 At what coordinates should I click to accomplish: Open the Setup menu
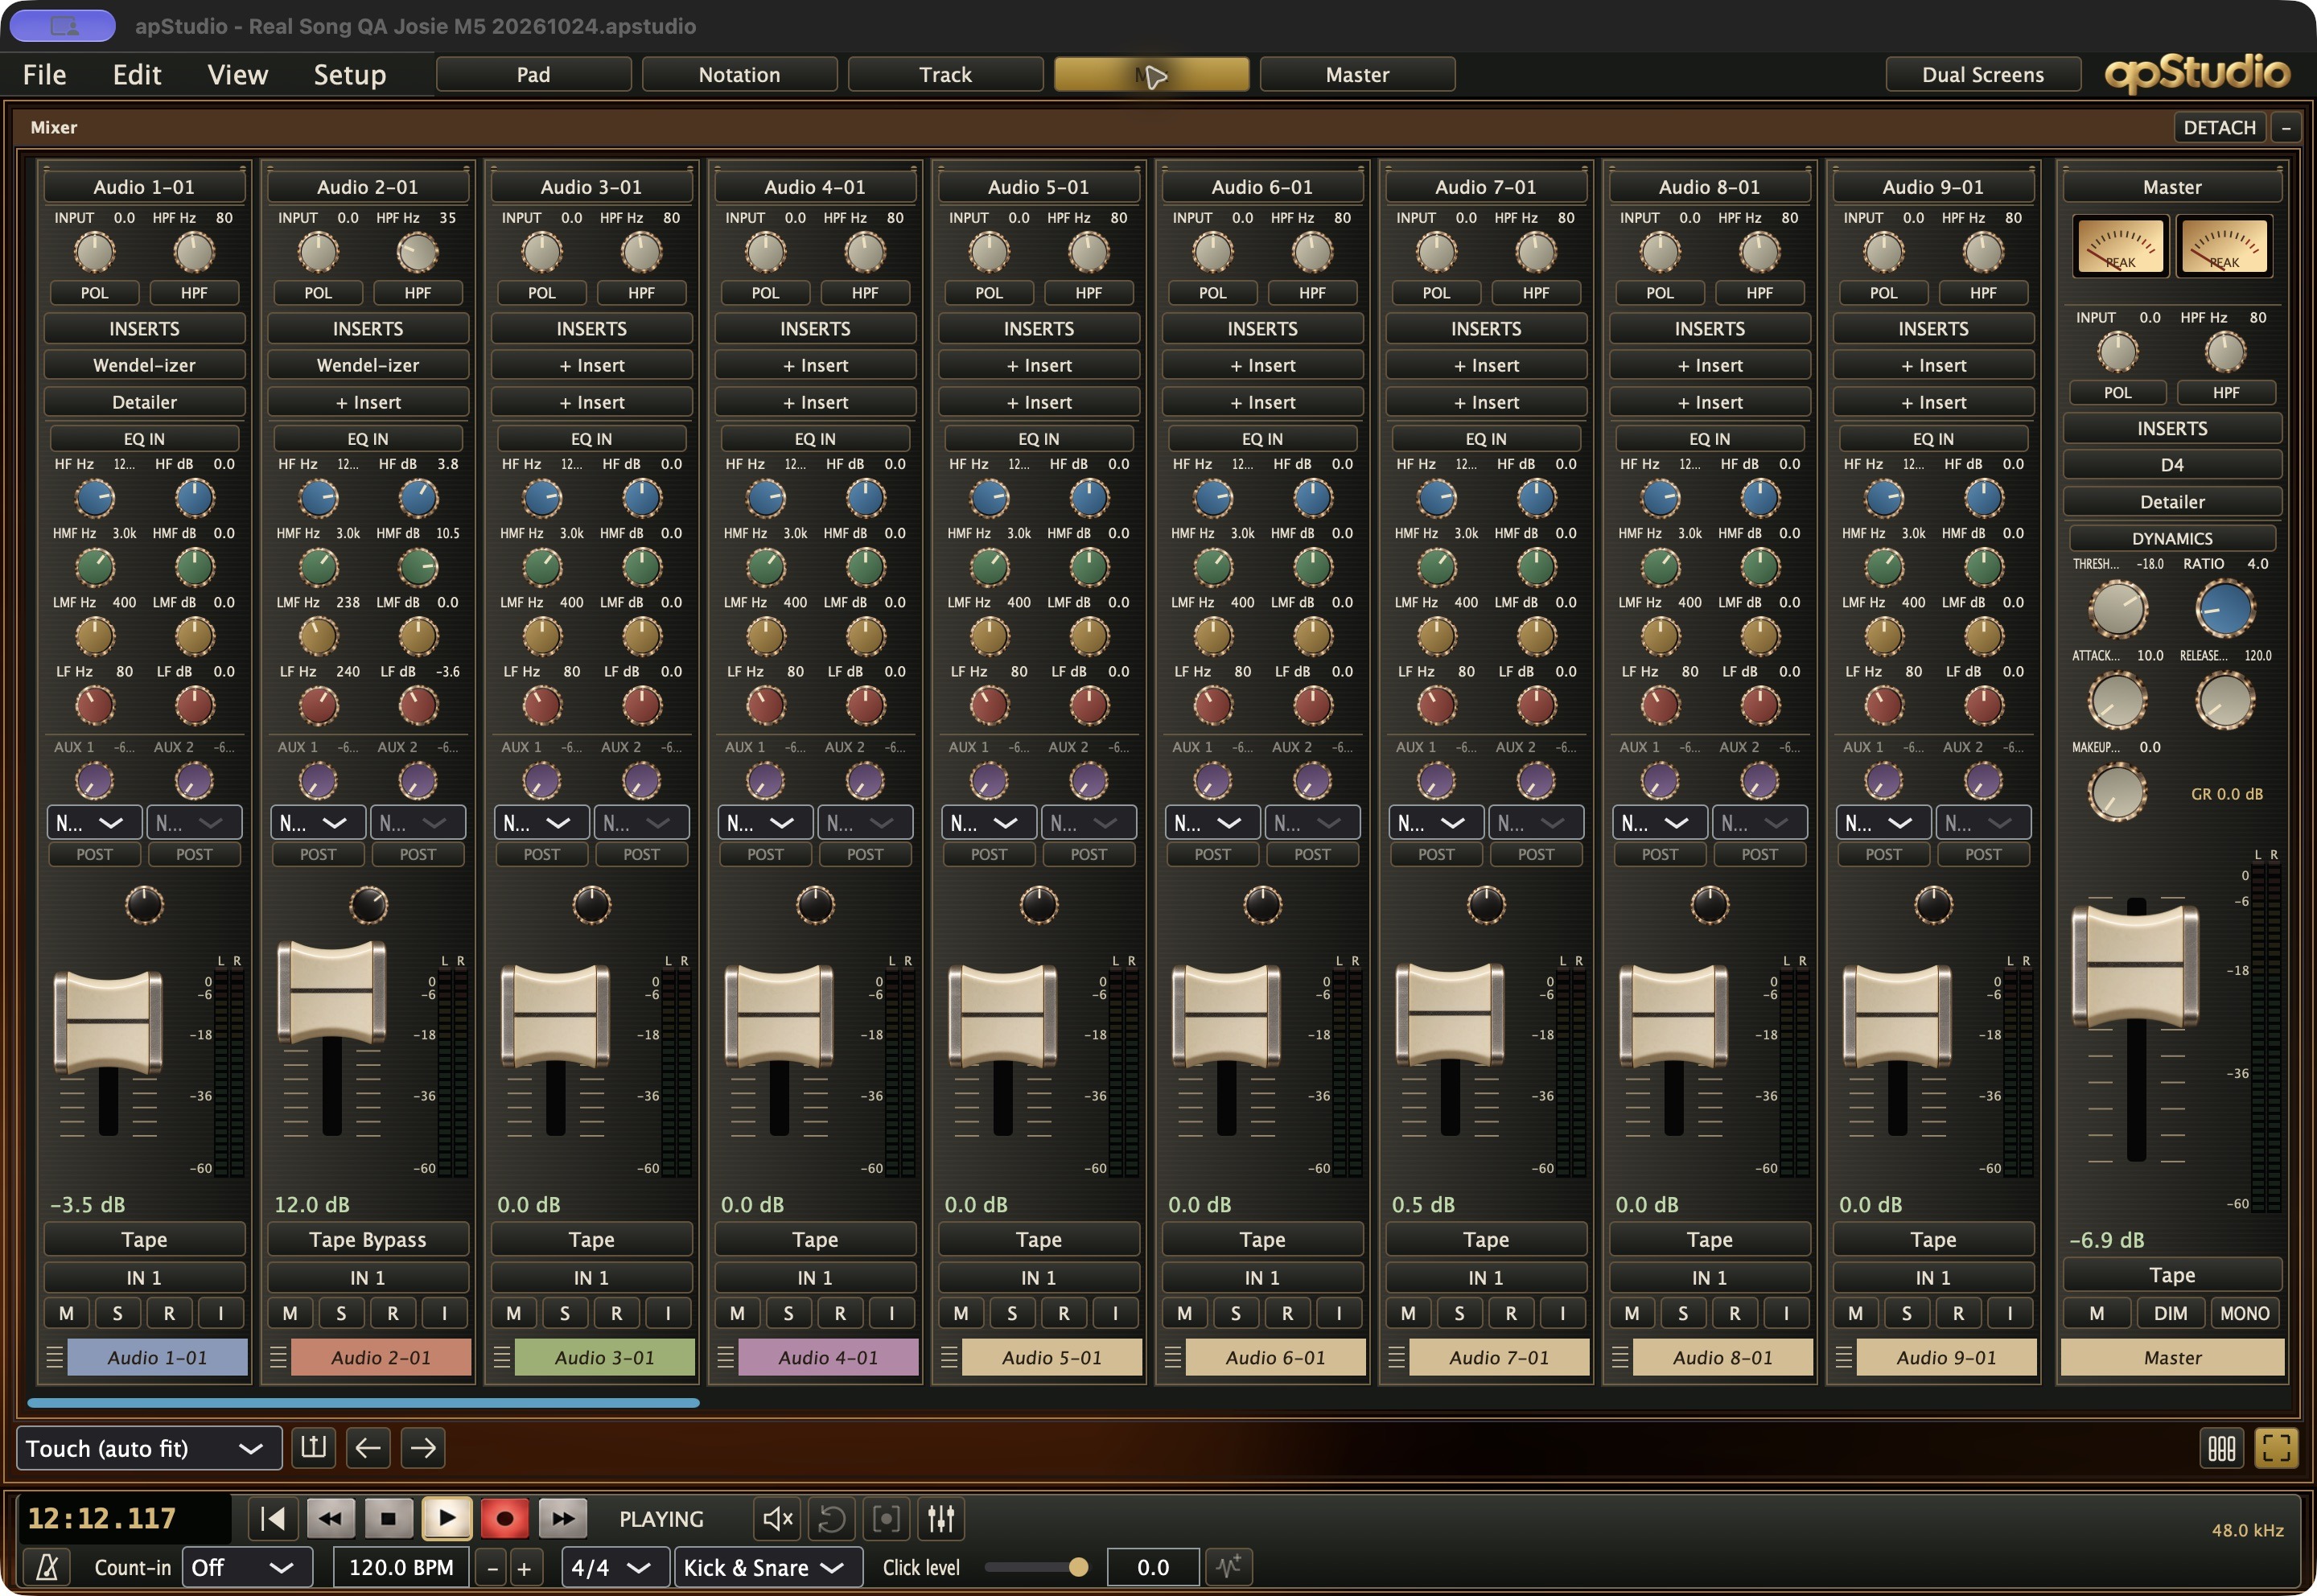point(349,75)
